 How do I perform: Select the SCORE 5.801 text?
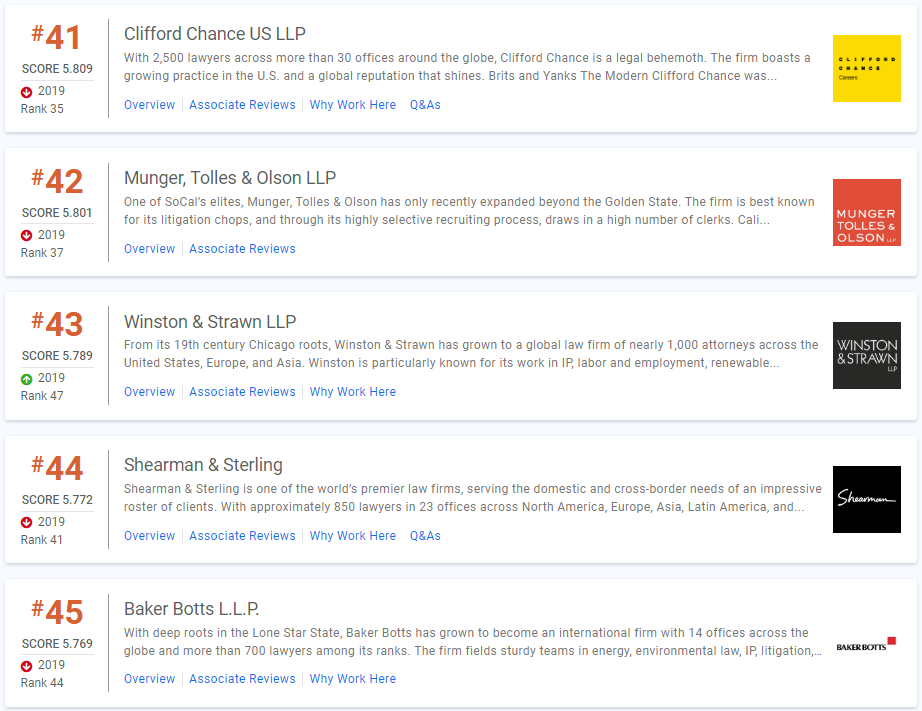pos(57,213)
